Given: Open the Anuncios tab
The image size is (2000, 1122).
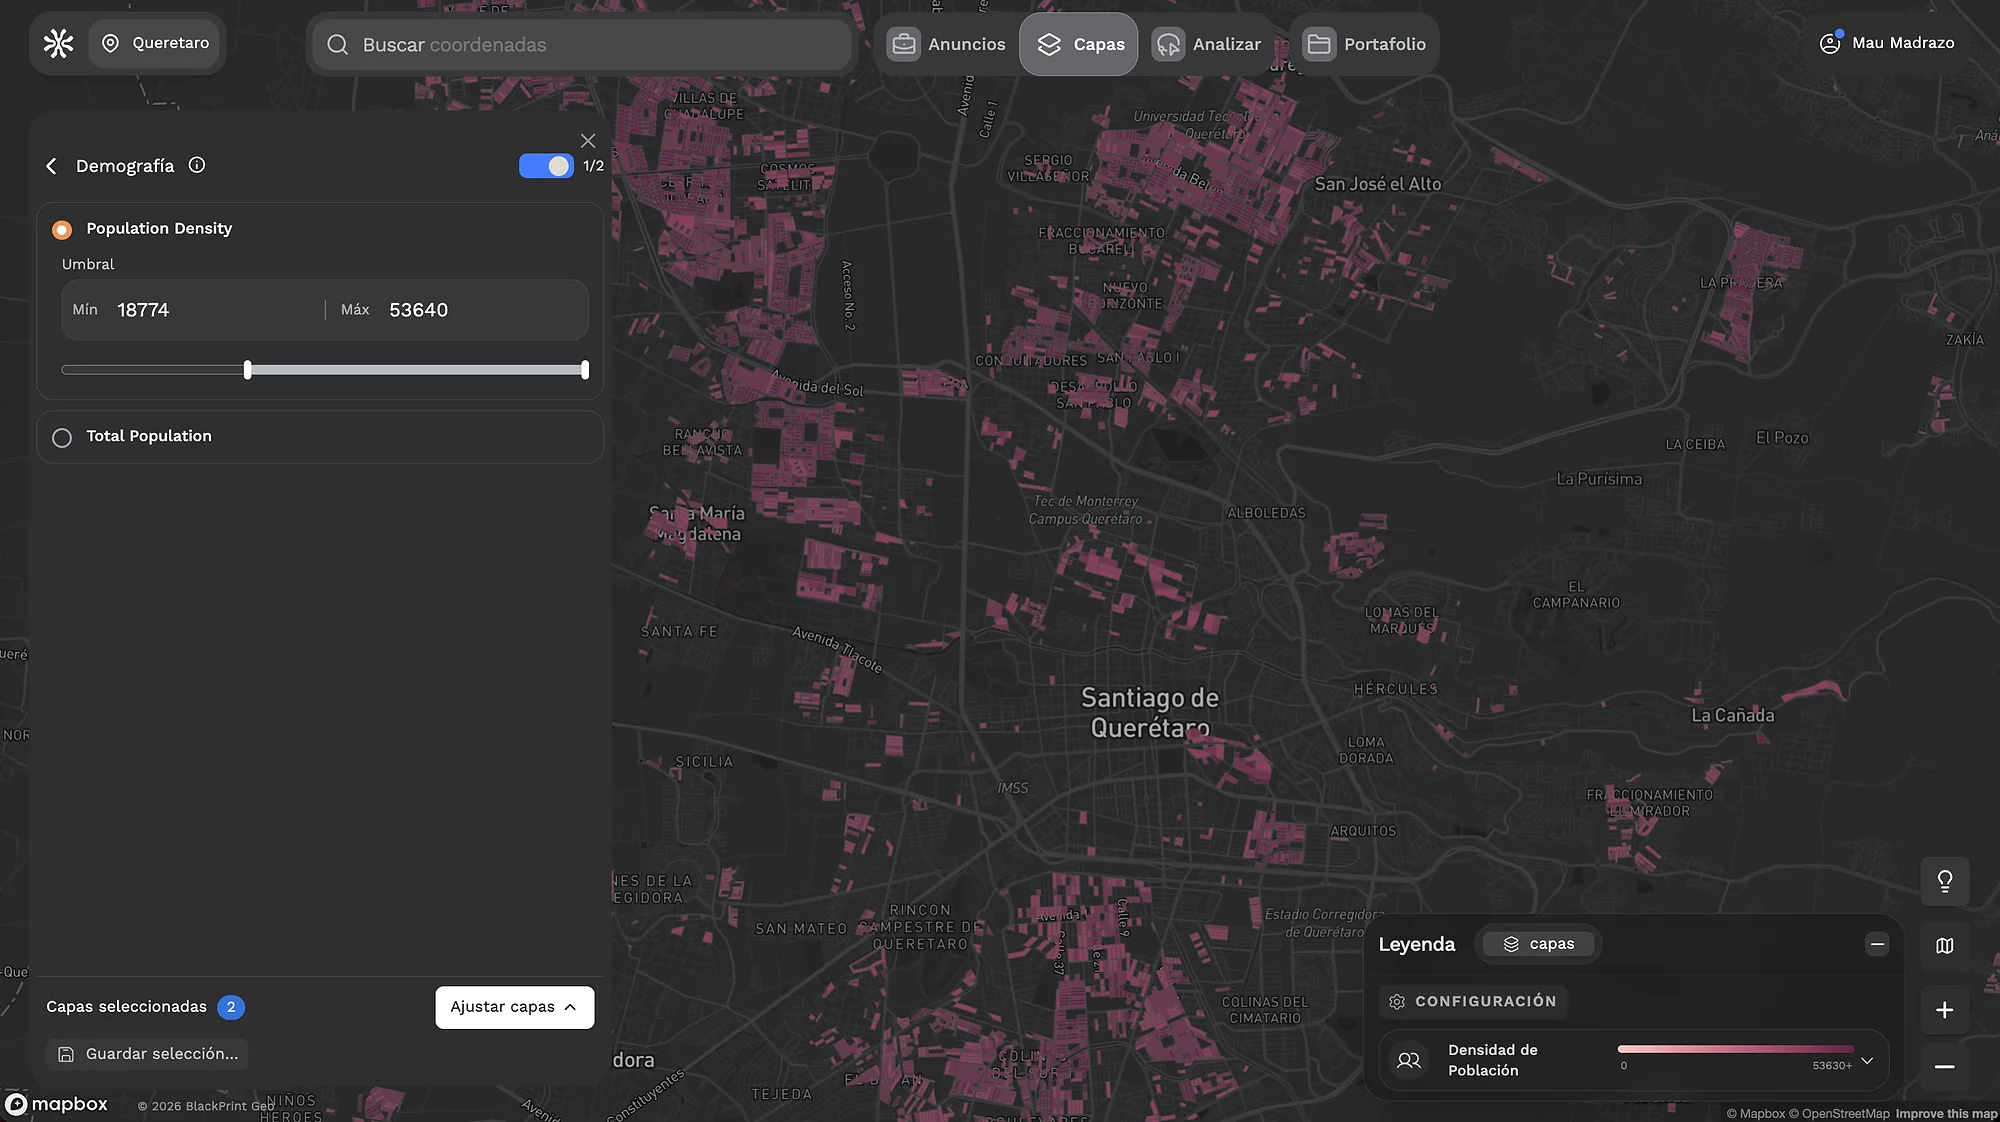Looking at the screenshot, I should 947,44.
